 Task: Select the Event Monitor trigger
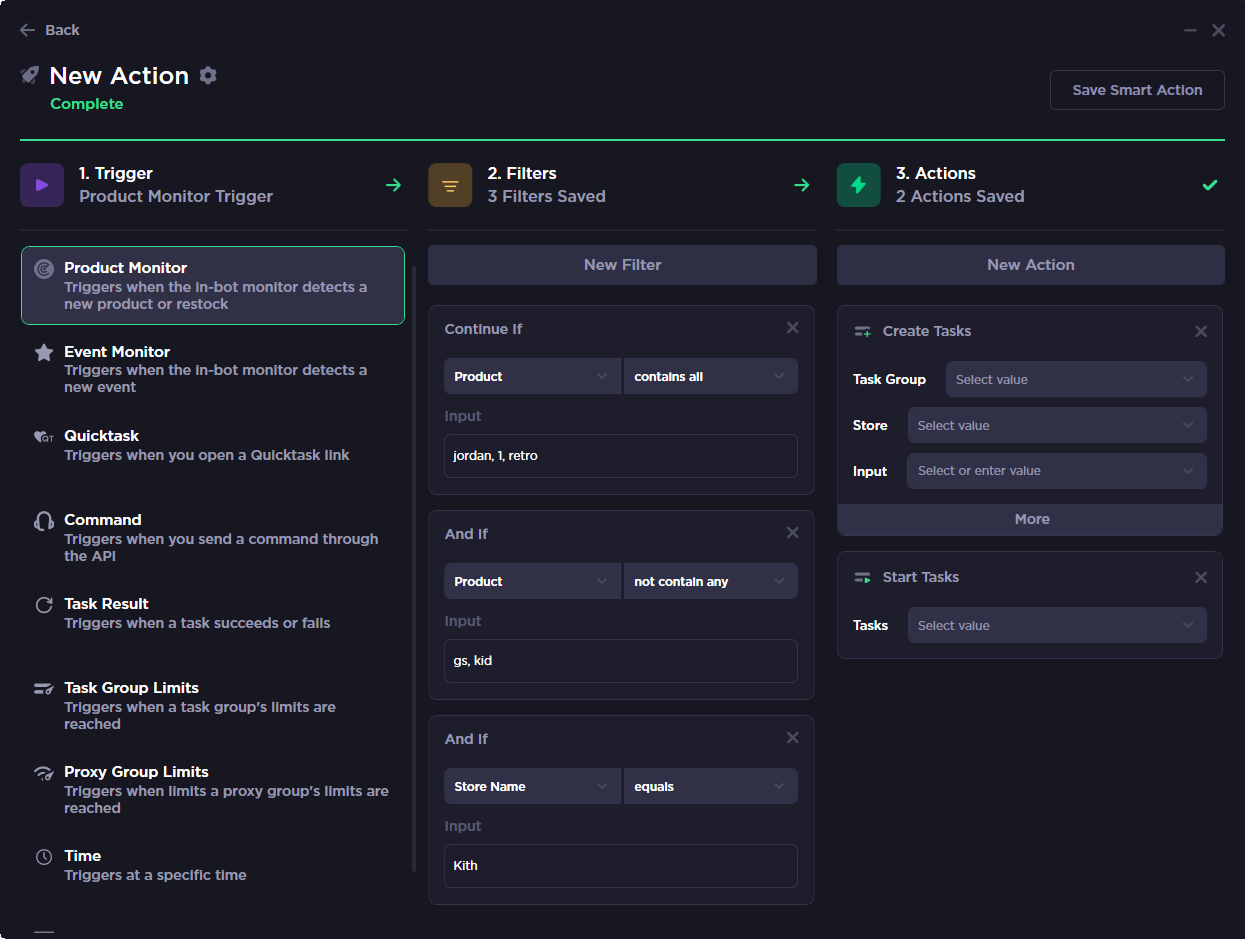point(213,369)
